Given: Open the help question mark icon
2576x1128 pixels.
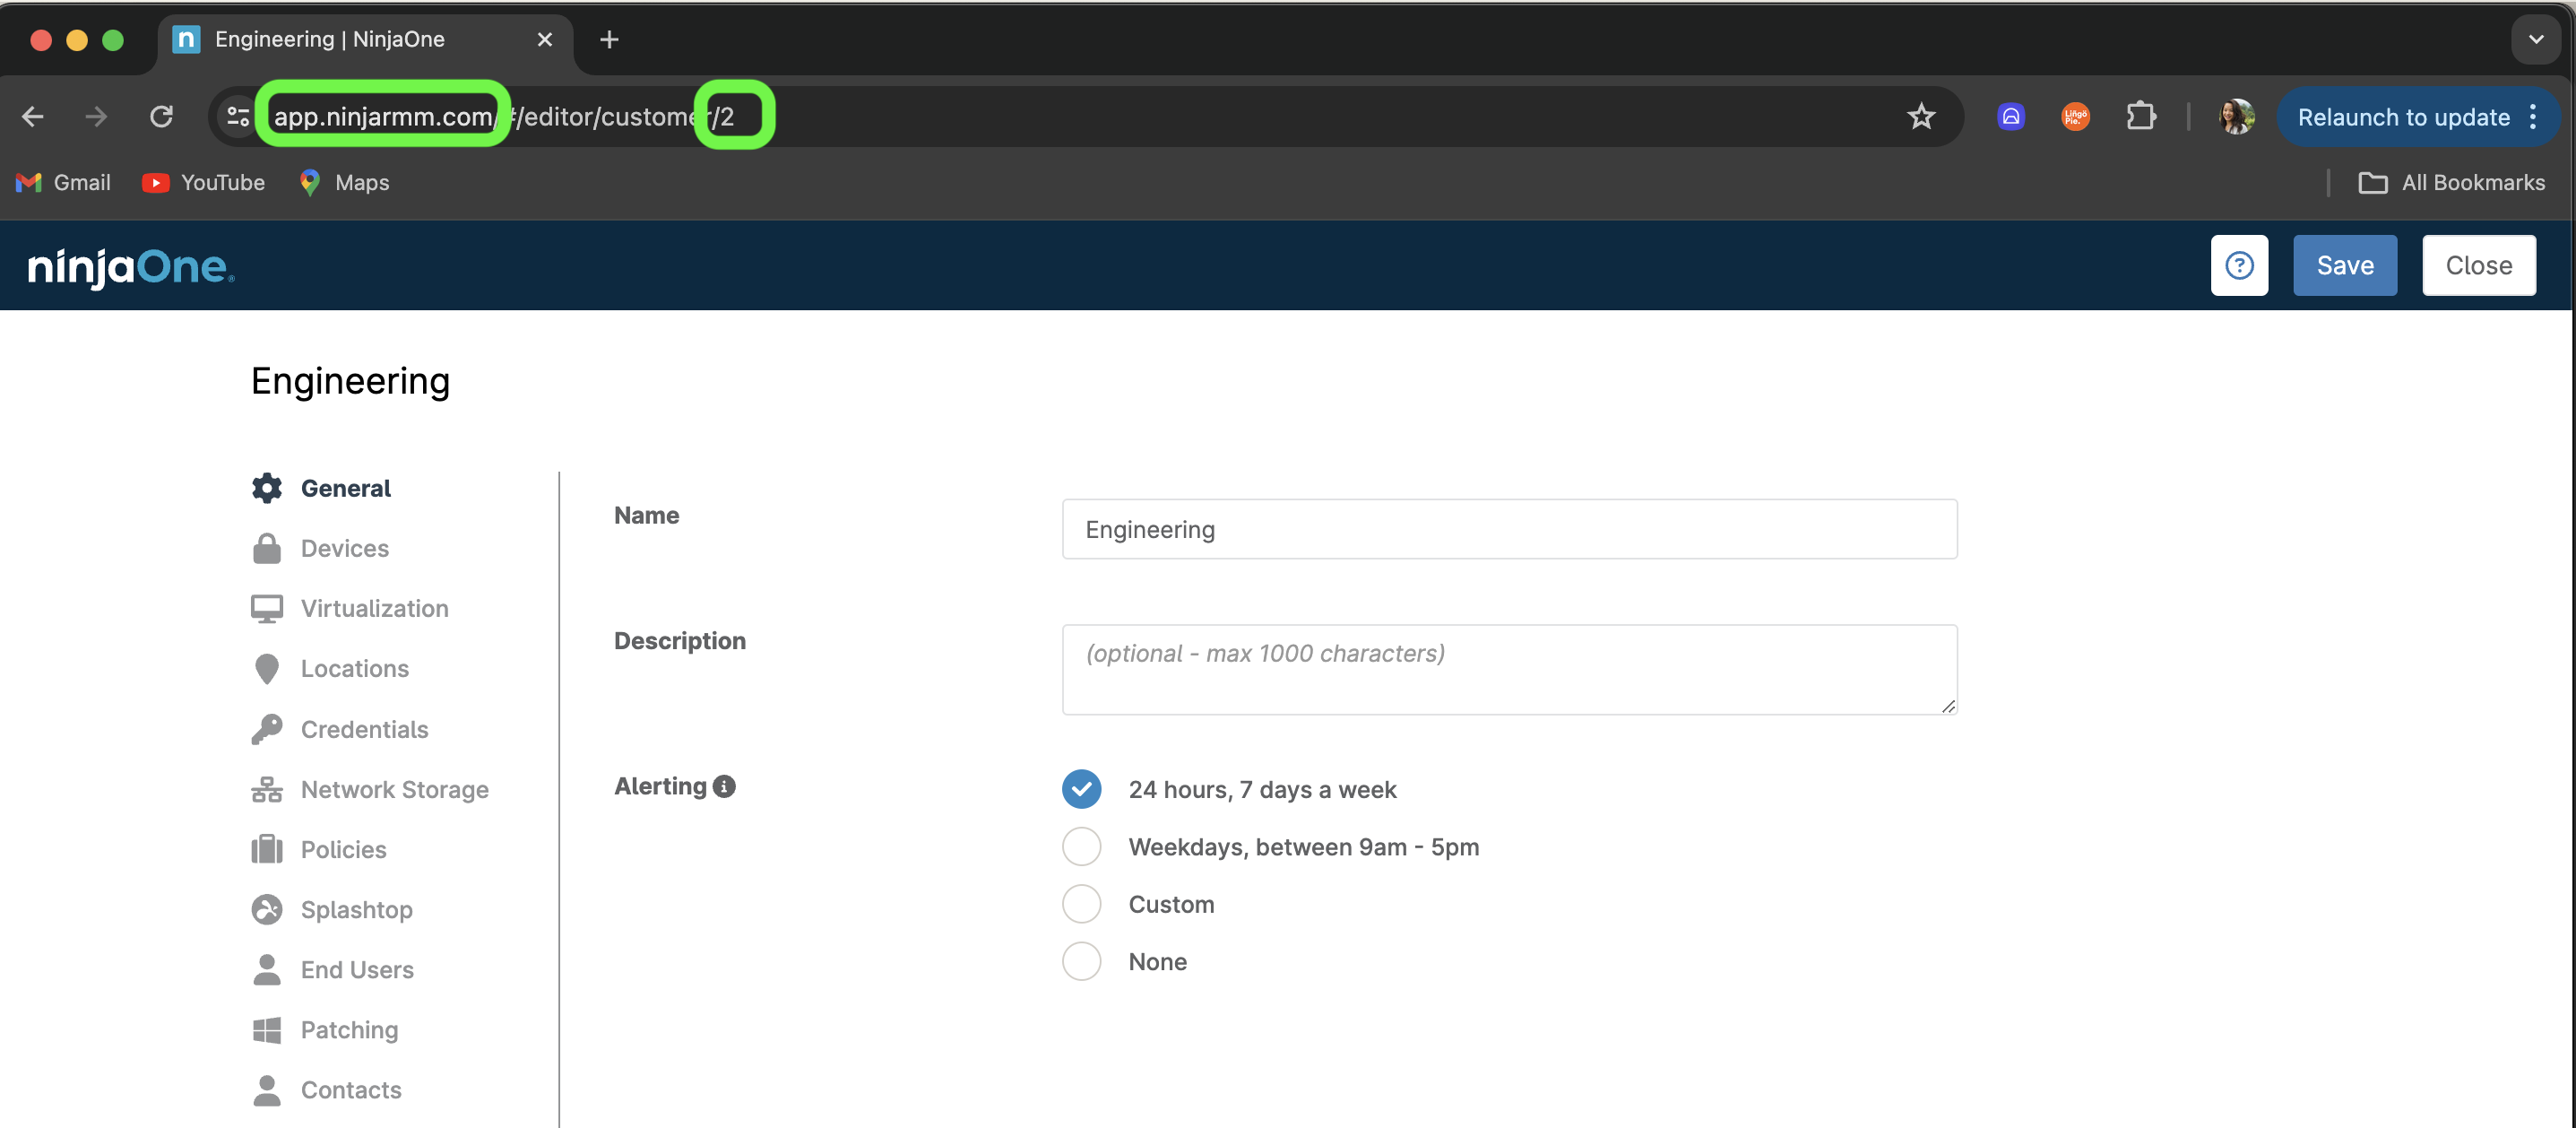Looking at the screenshot, I should point(2239,265).
